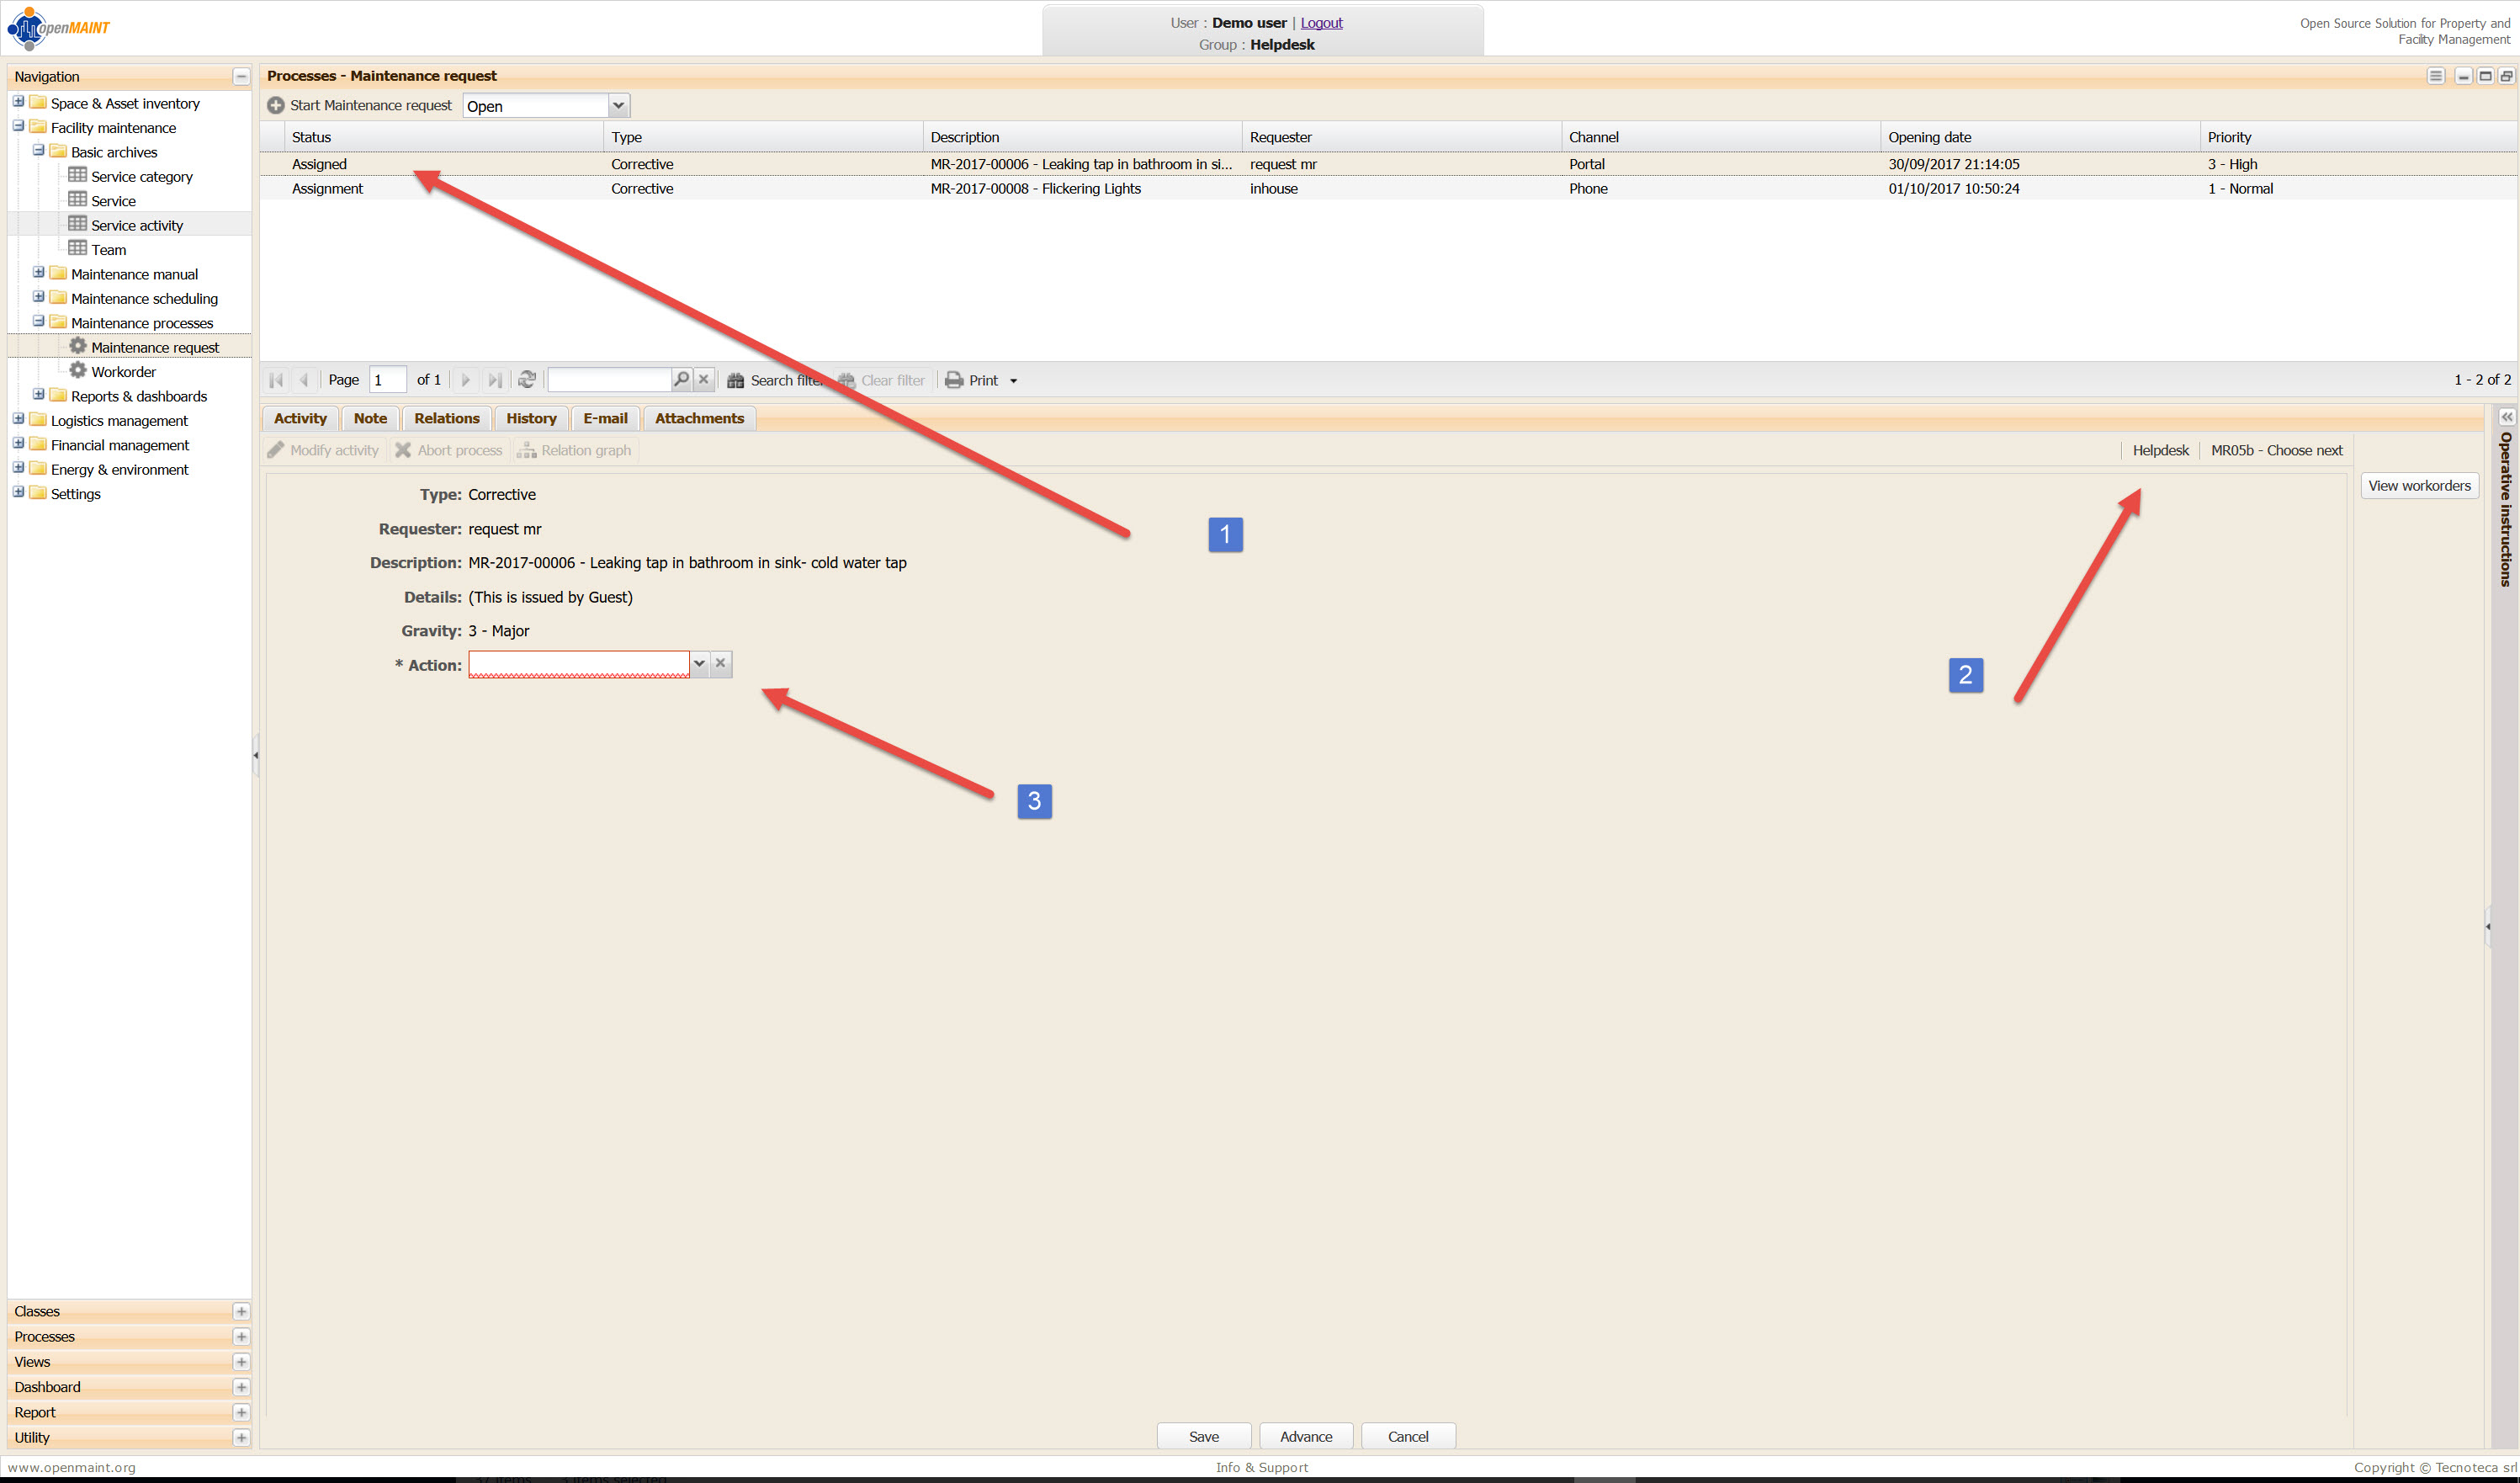
Task: Open the Workorder process in the navigation tree
Action: (123, 372)
